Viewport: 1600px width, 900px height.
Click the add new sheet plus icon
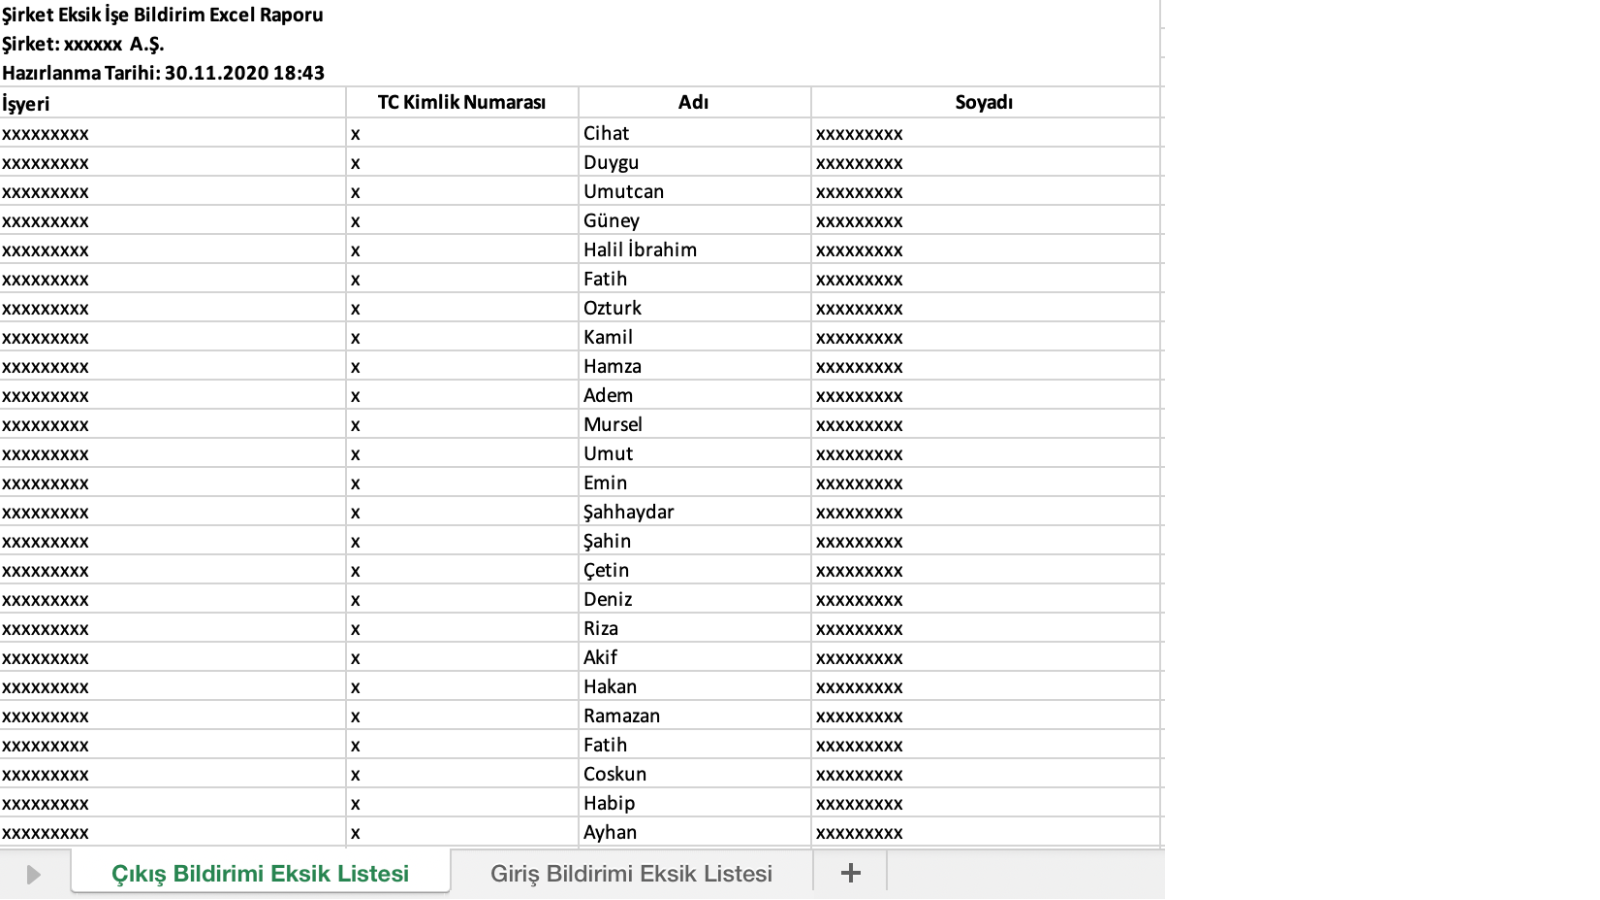click(x=850, y=873)
